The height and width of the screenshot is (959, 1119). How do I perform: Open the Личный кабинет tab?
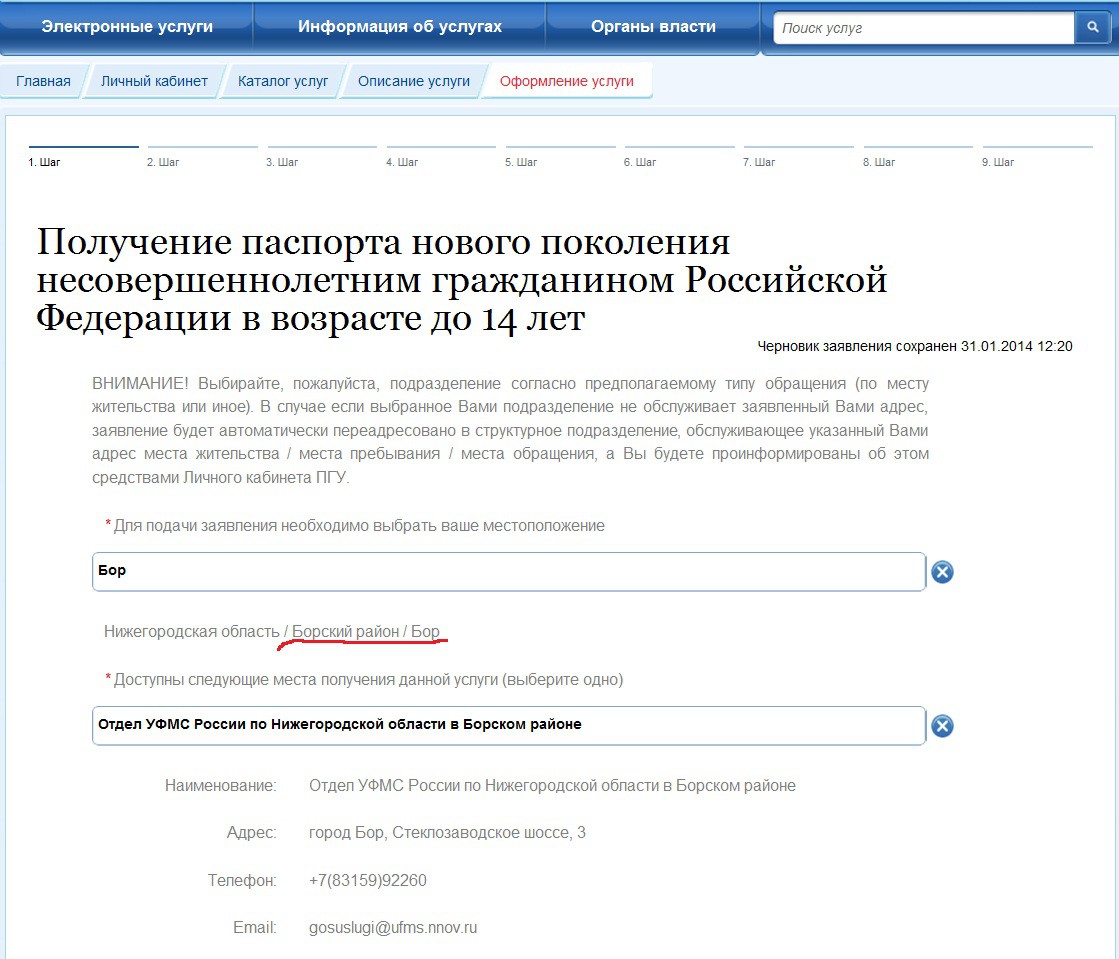tap(154, 81)
